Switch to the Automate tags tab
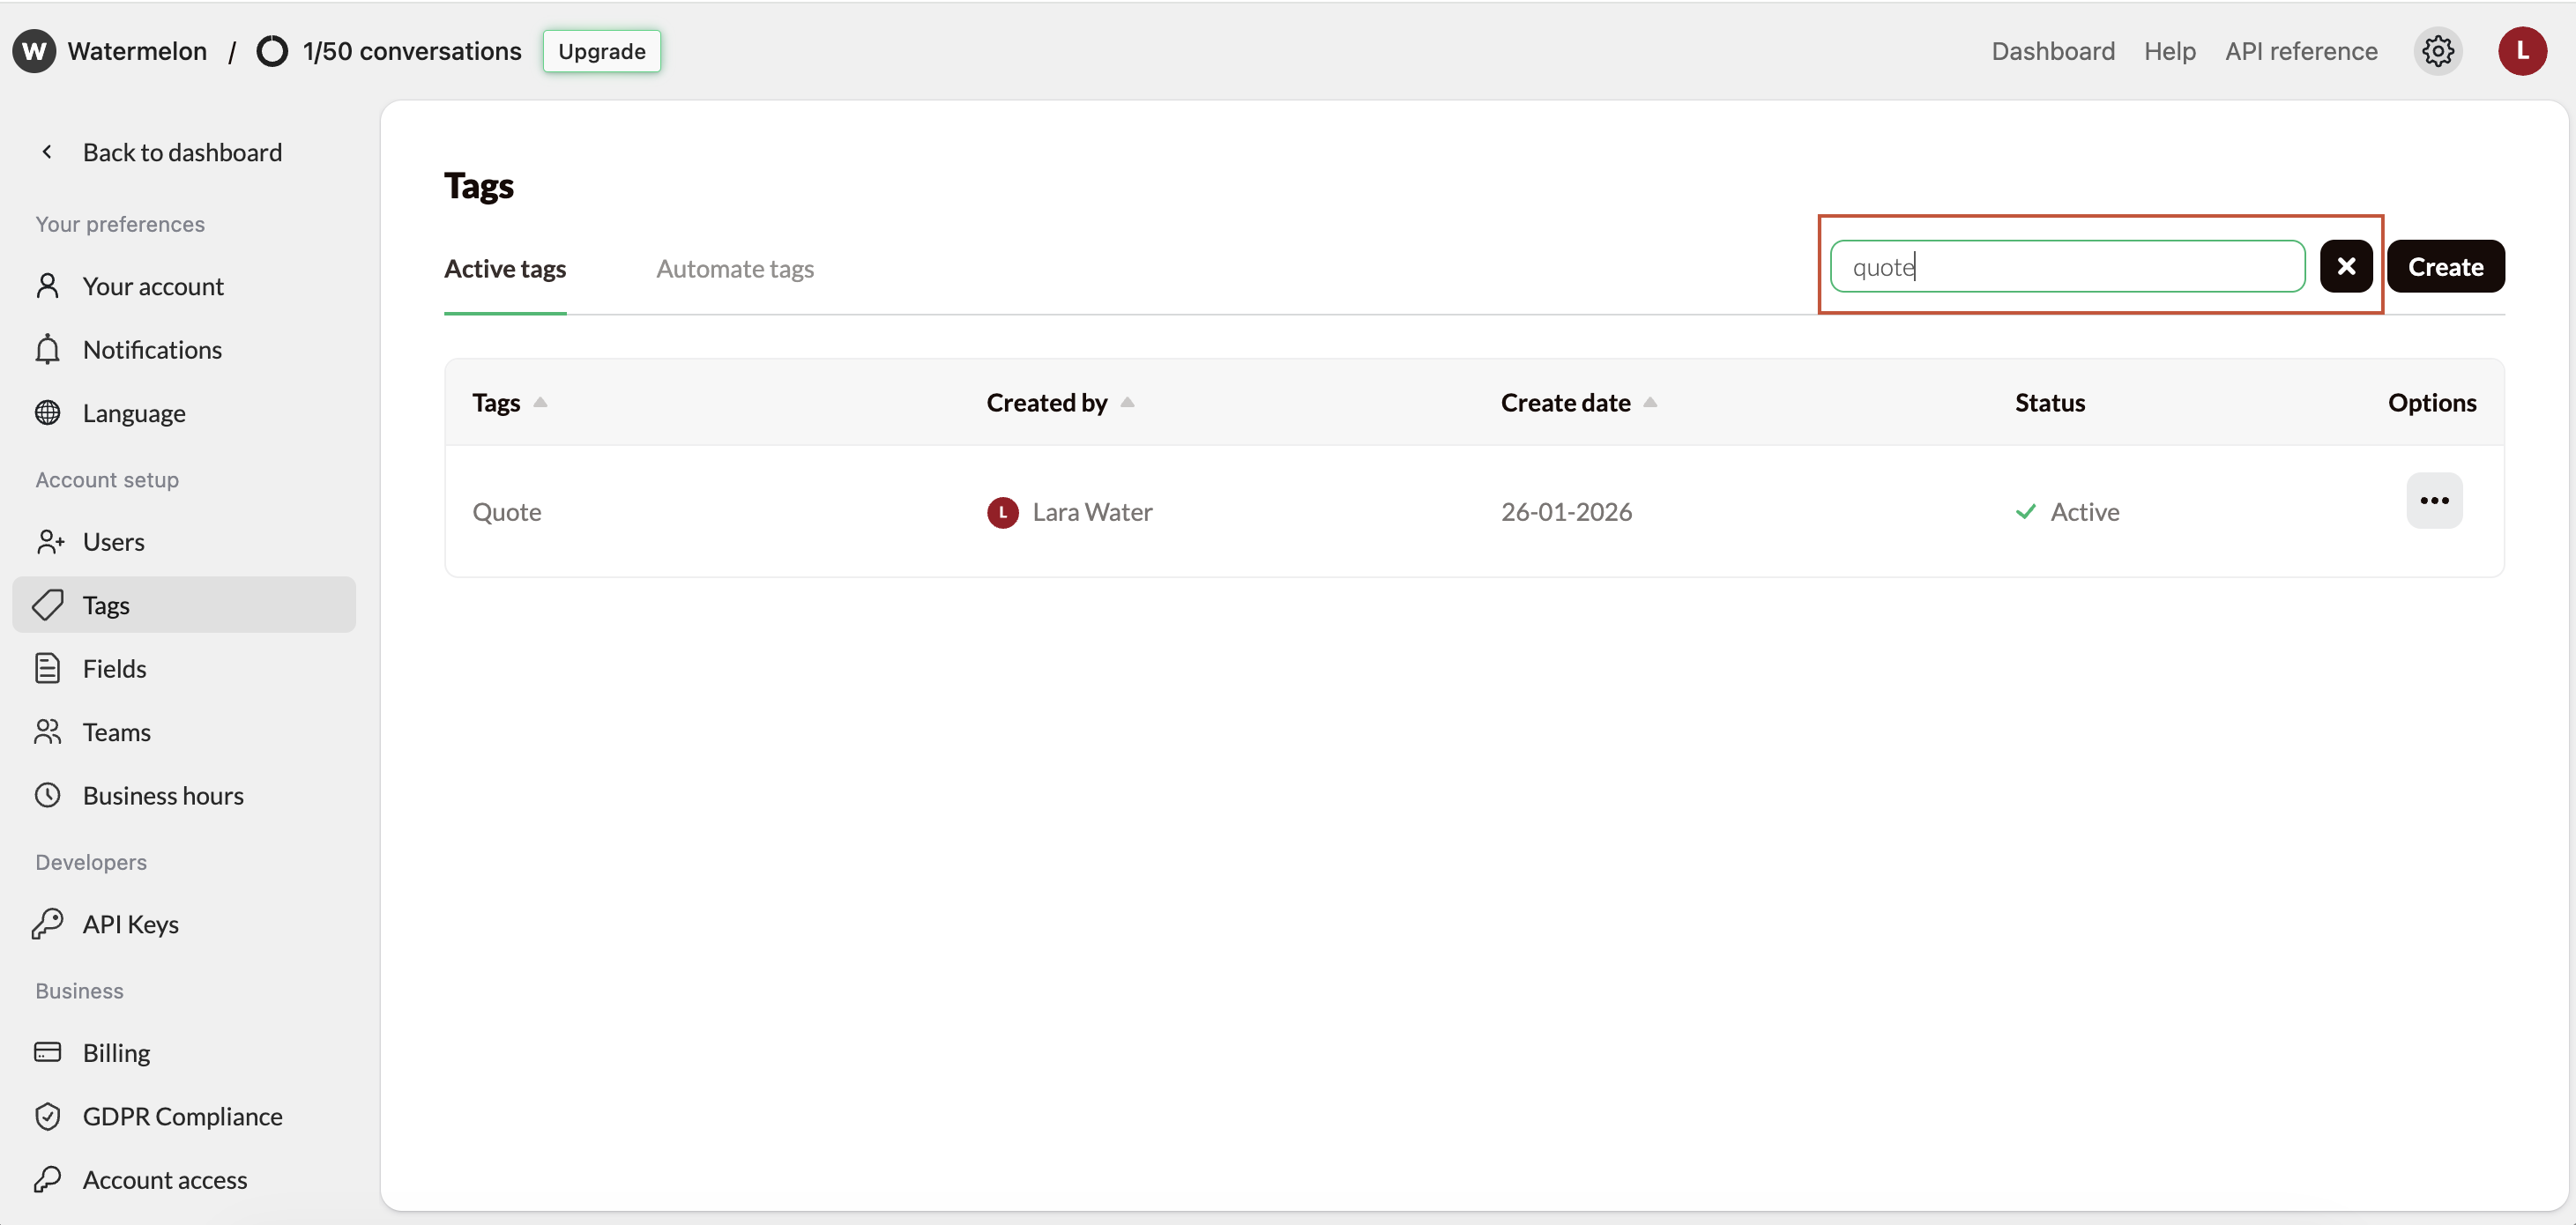This screenshot has width=2576, height=1225. point(735,268)
